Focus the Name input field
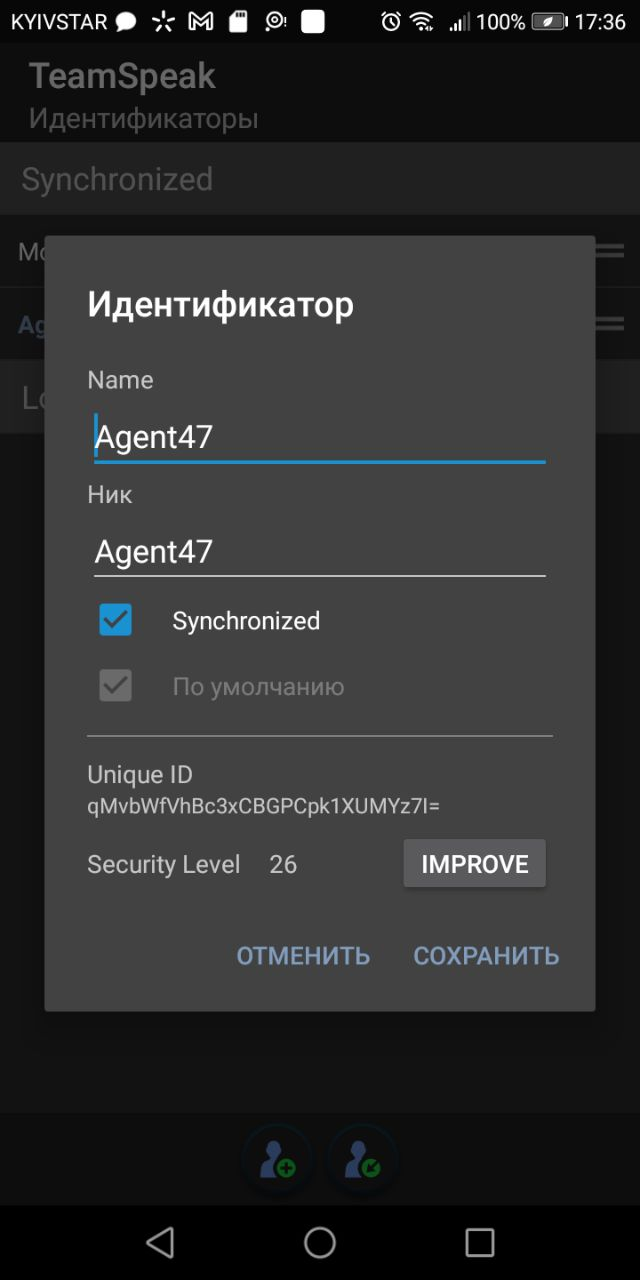 [x=320, y=437]
